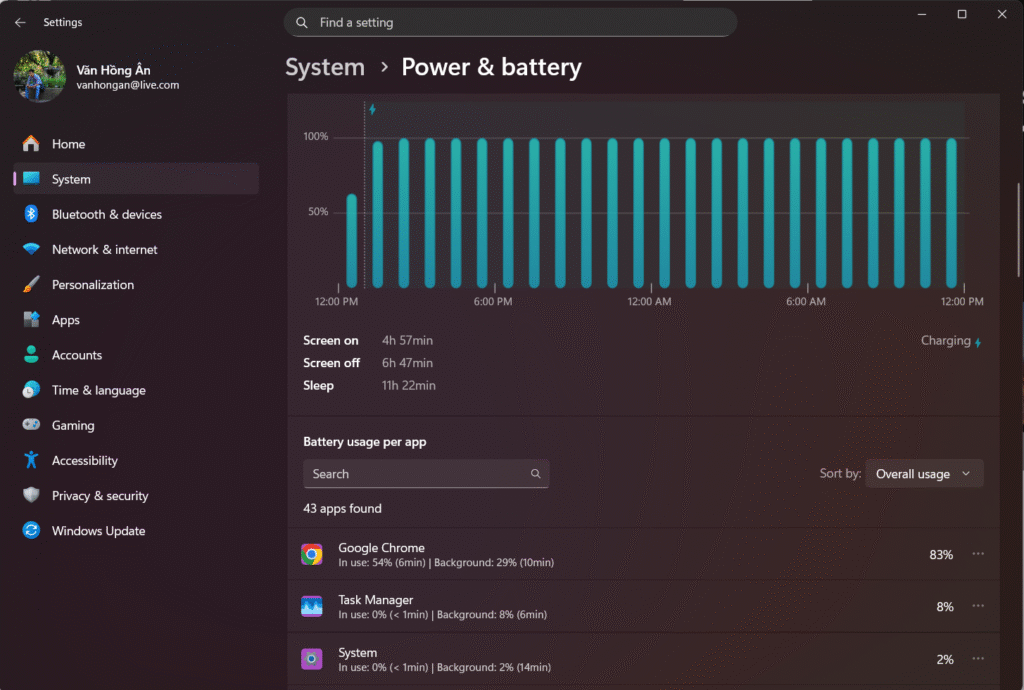The width and height of the screenshot is (1024, 690).
Task: Click the search magnifier icon in Find a setting
Action: coord(302,22)
